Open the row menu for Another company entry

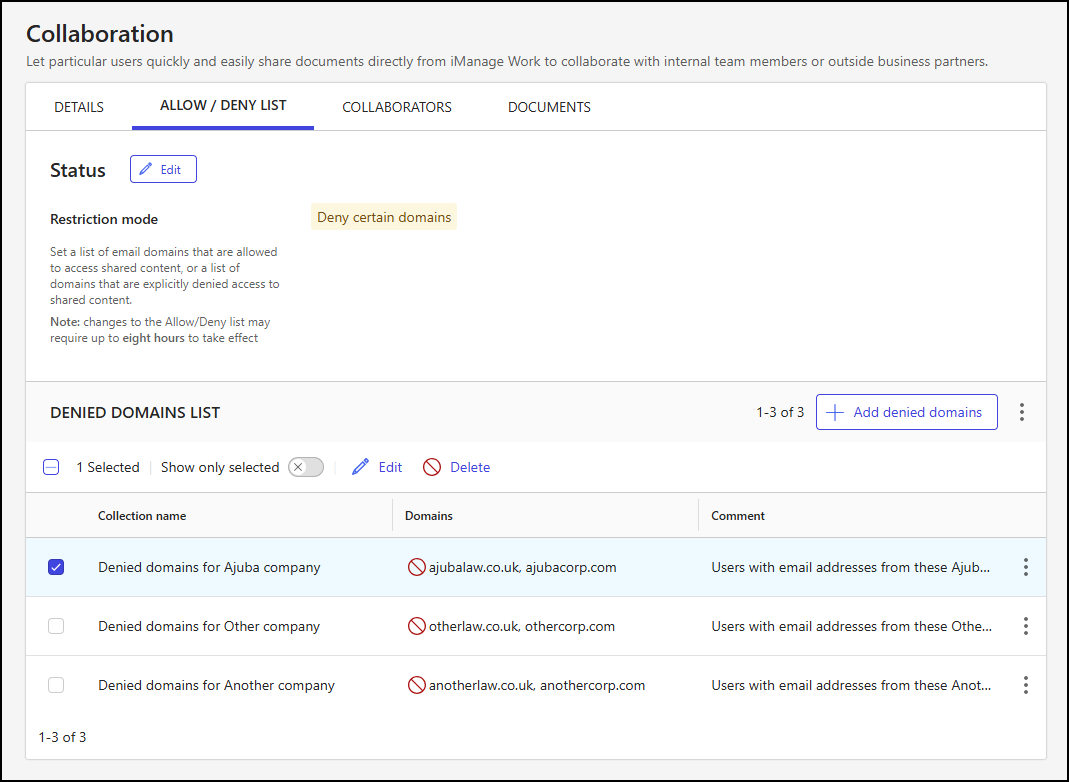1025,685
